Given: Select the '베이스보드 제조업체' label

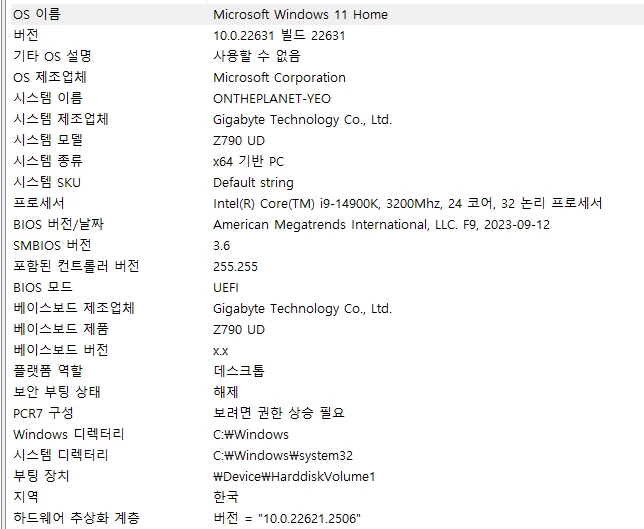Looking at the screenshot, I should point(74,308).
